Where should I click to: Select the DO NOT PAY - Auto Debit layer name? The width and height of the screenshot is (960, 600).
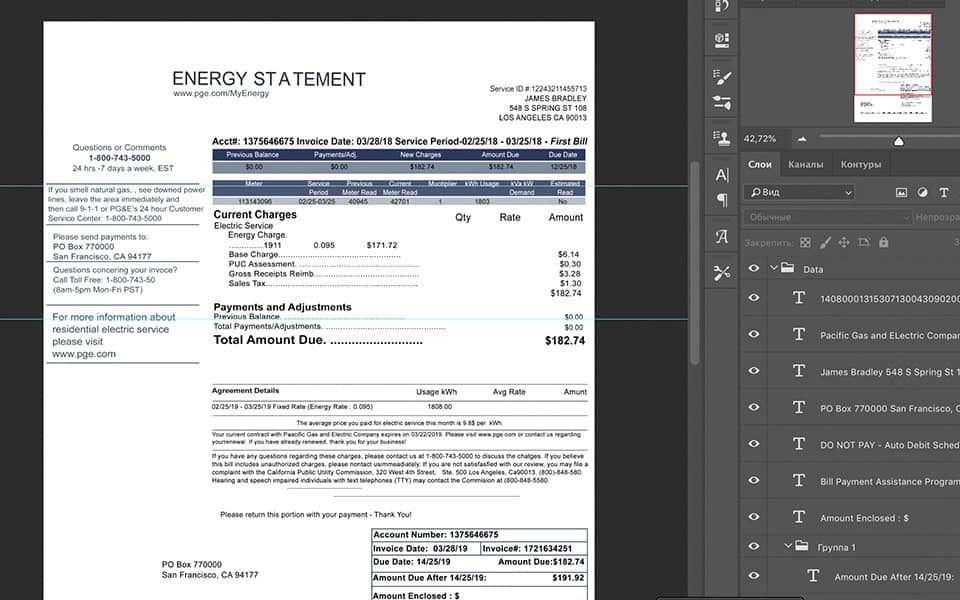point(890,445)
